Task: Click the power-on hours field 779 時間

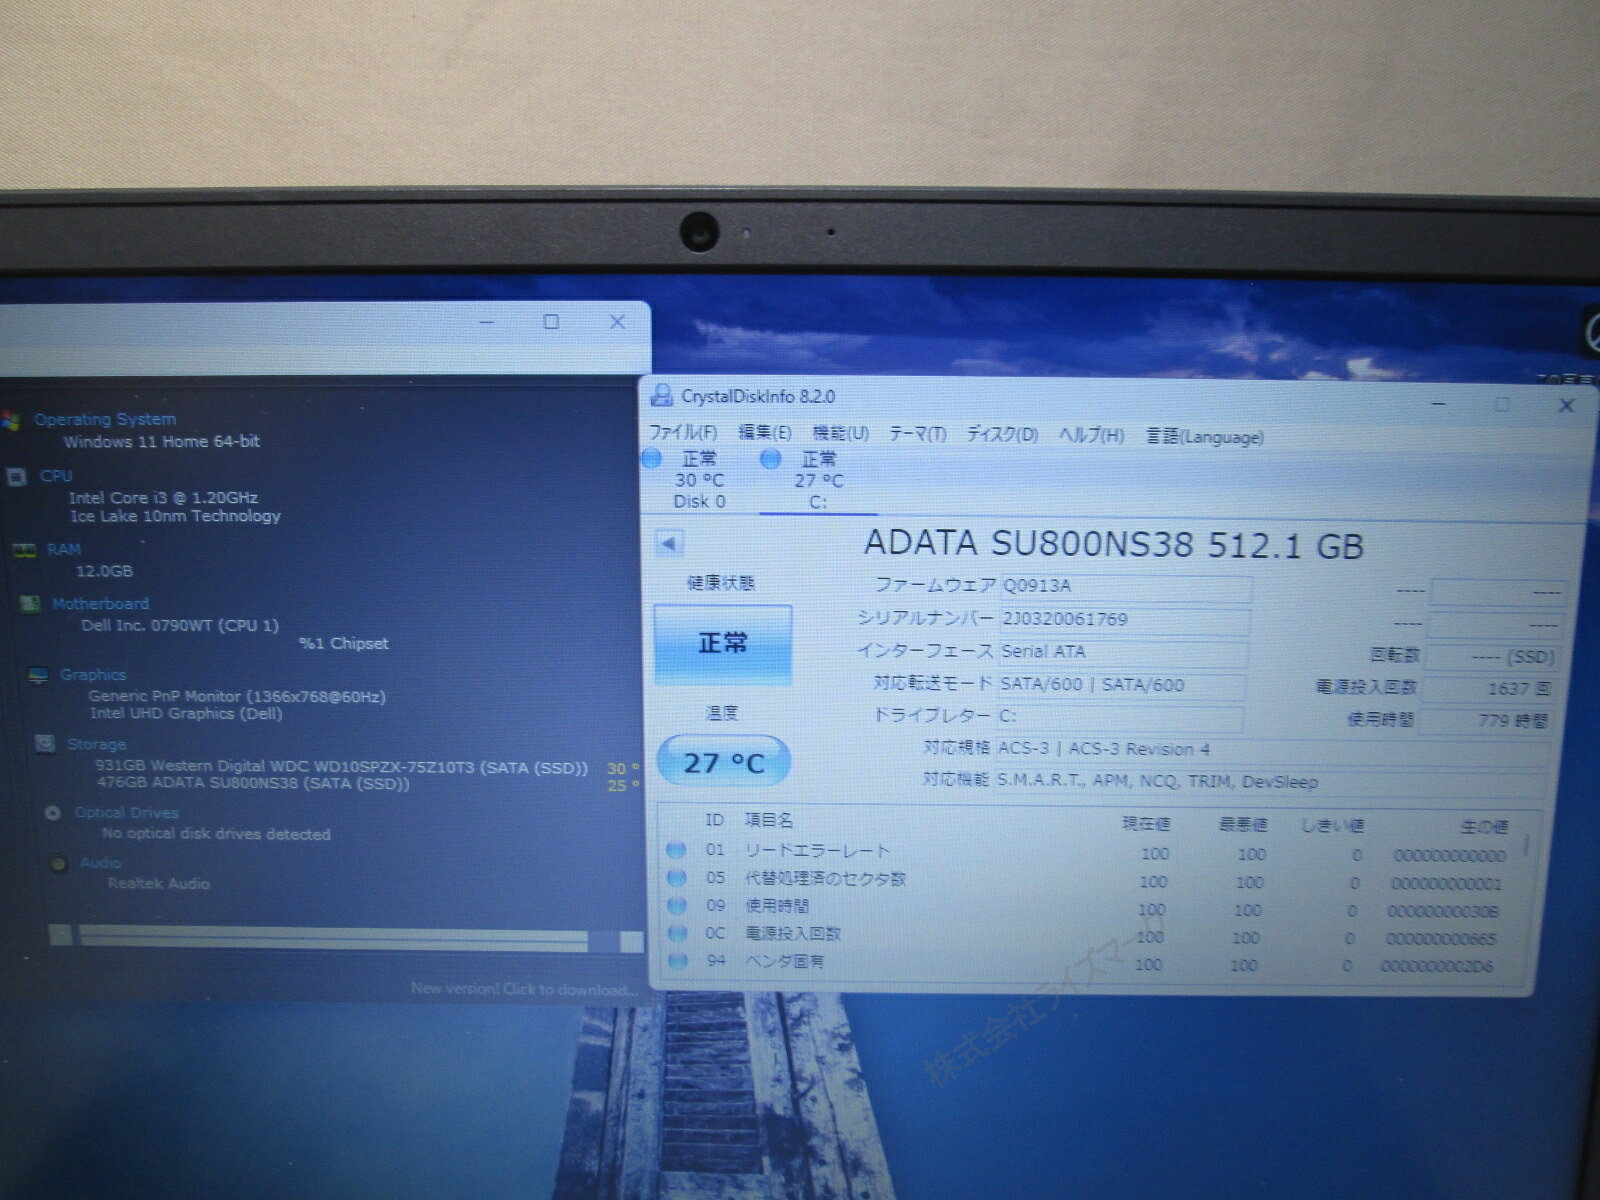Action: click(1485, 721)
